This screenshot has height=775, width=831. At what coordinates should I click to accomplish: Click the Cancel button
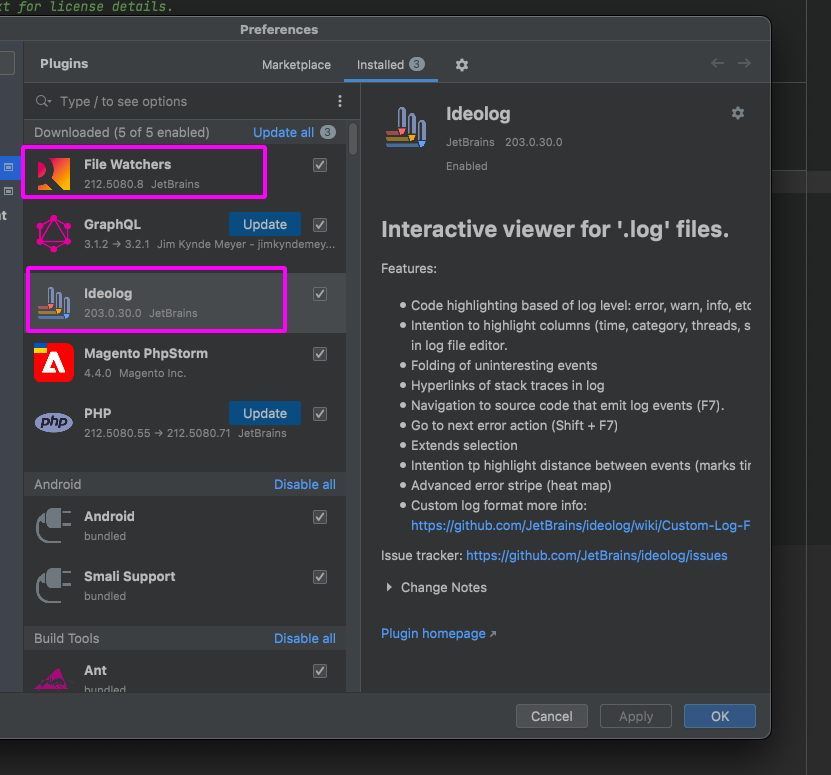coord(552,716)
